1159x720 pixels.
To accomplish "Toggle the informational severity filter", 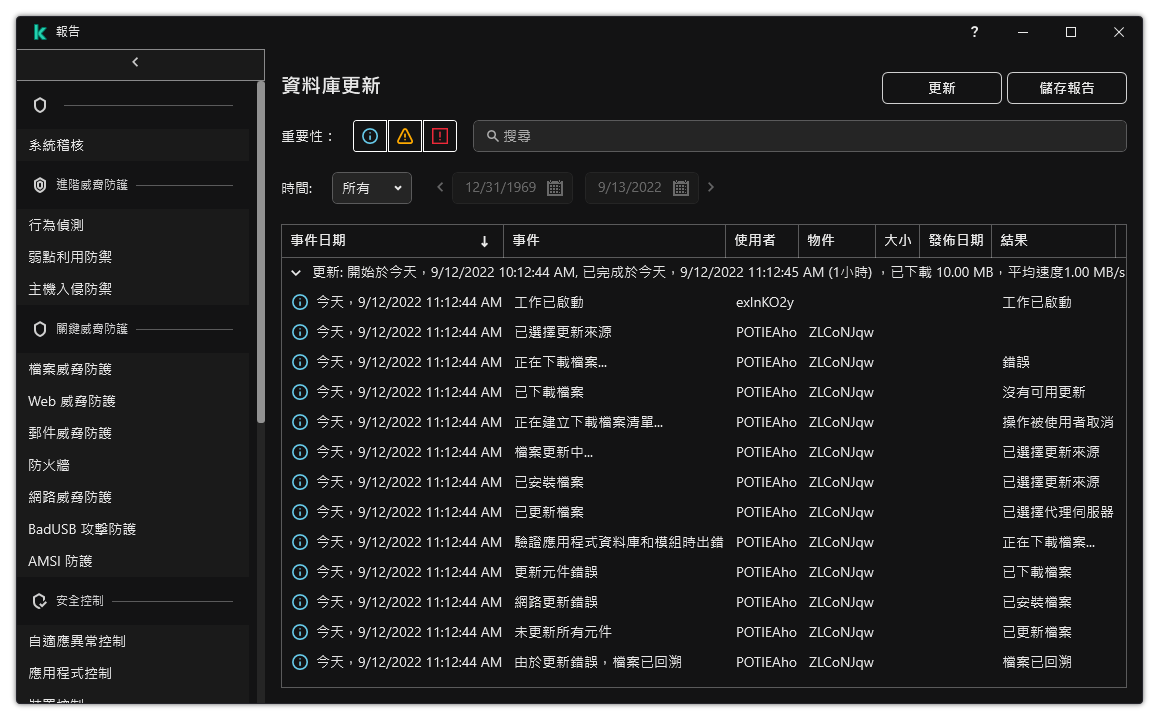I will point(369,135).
